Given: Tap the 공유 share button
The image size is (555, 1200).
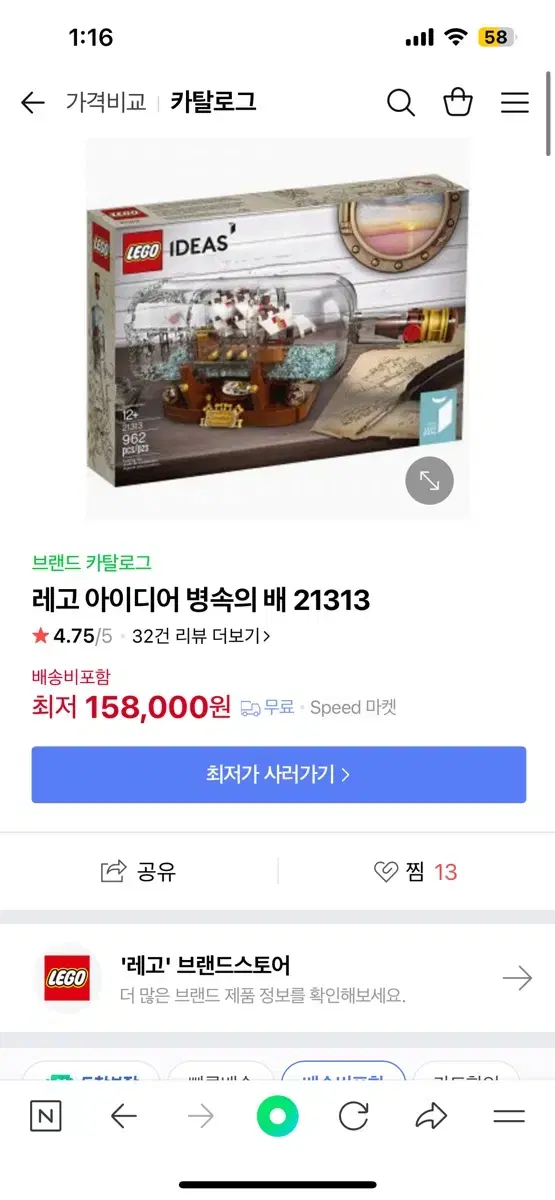Looking at the screenshot, I should tap(139, 872).
